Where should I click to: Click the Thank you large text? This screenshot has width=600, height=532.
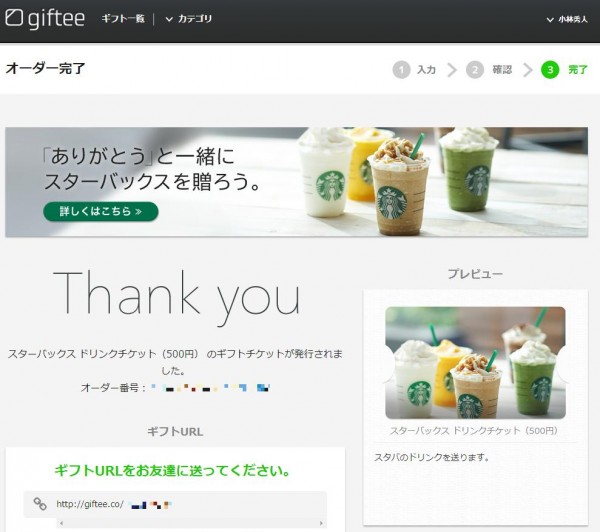(x=177, y=298)
